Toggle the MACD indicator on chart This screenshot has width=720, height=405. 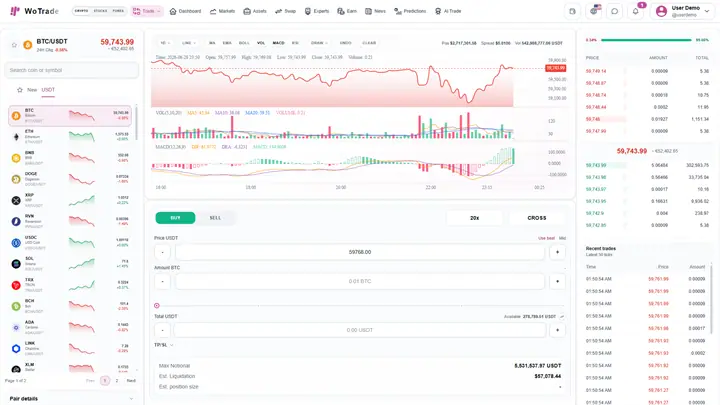[278, 43]
